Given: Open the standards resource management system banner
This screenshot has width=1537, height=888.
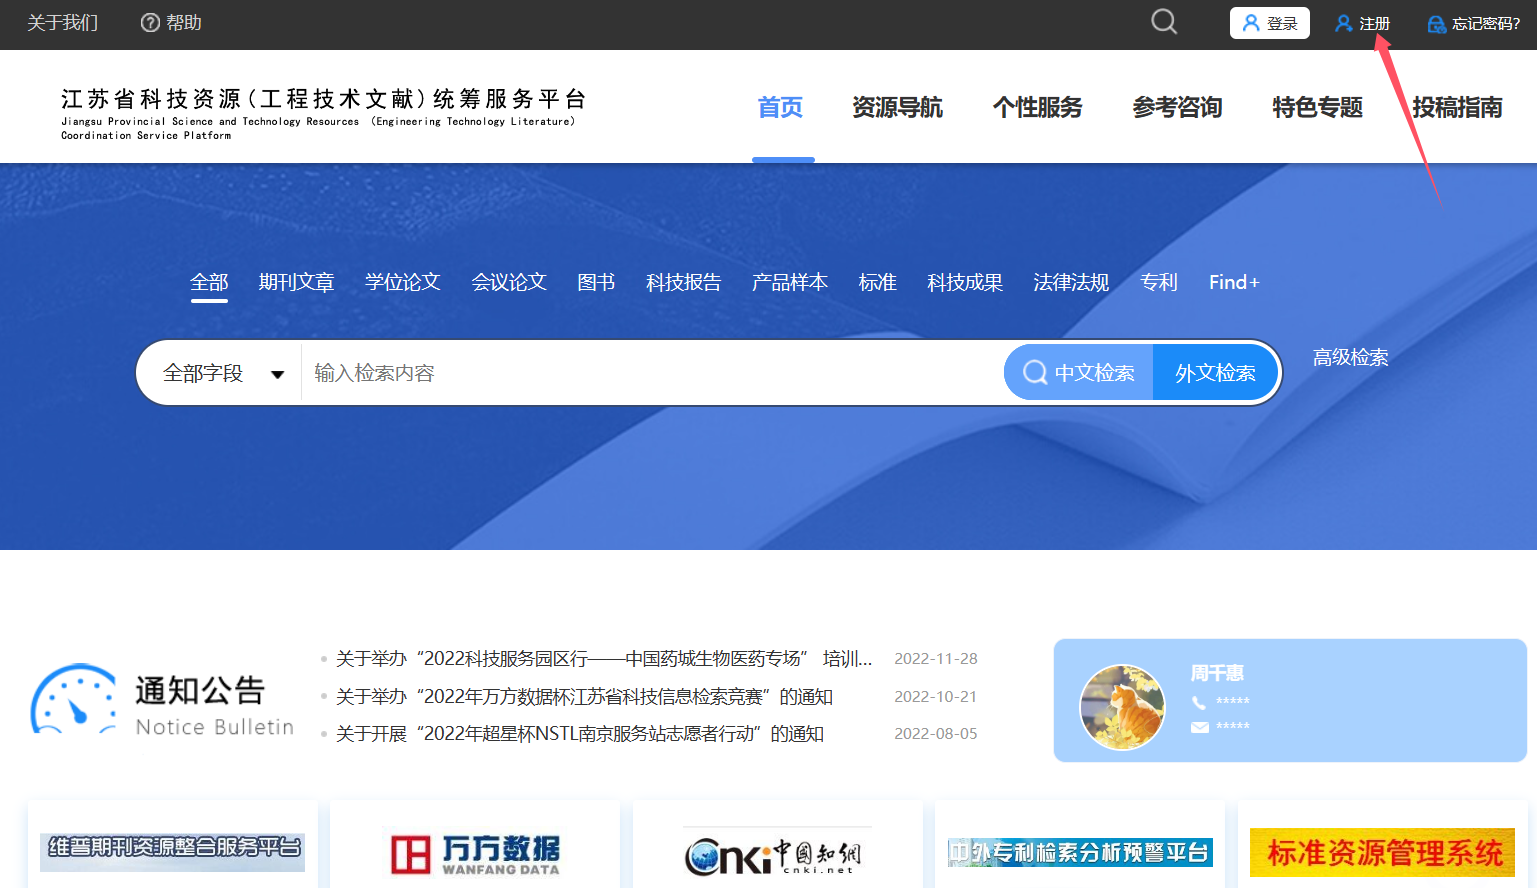Looking at the screenshot, I should [x=1382, y=852].
